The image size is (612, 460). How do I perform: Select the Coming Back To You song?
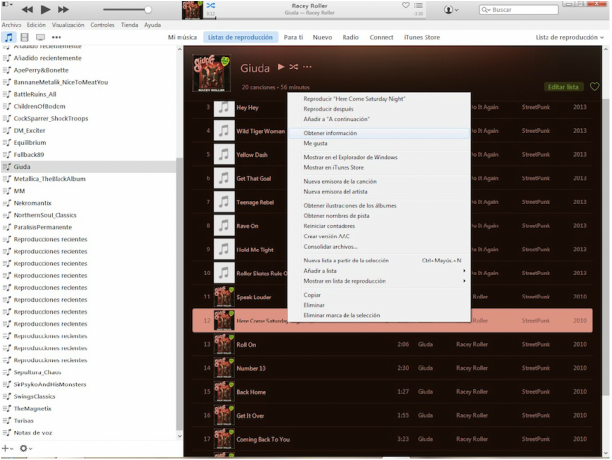392,439
